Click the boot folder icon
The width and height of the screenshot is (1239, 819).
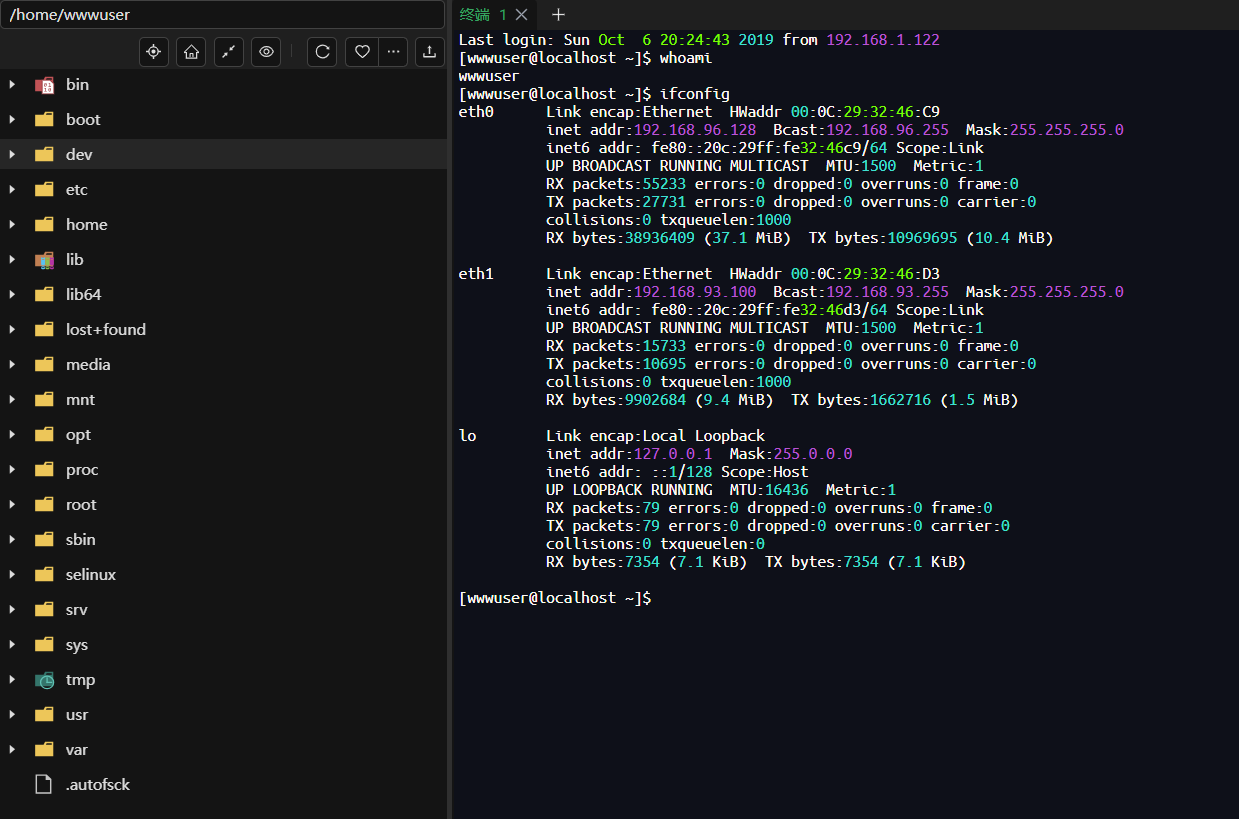(x=44, y=120)
